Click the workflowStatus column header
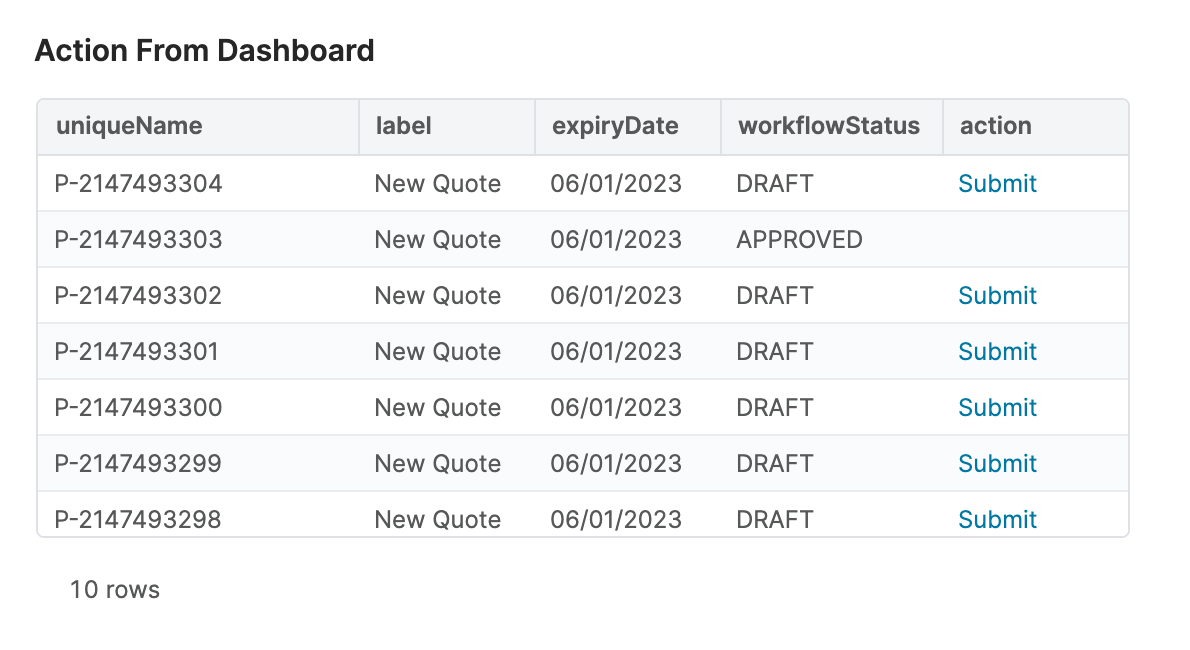This screenshot has height=650, width=1190. [x=829, y=126]
